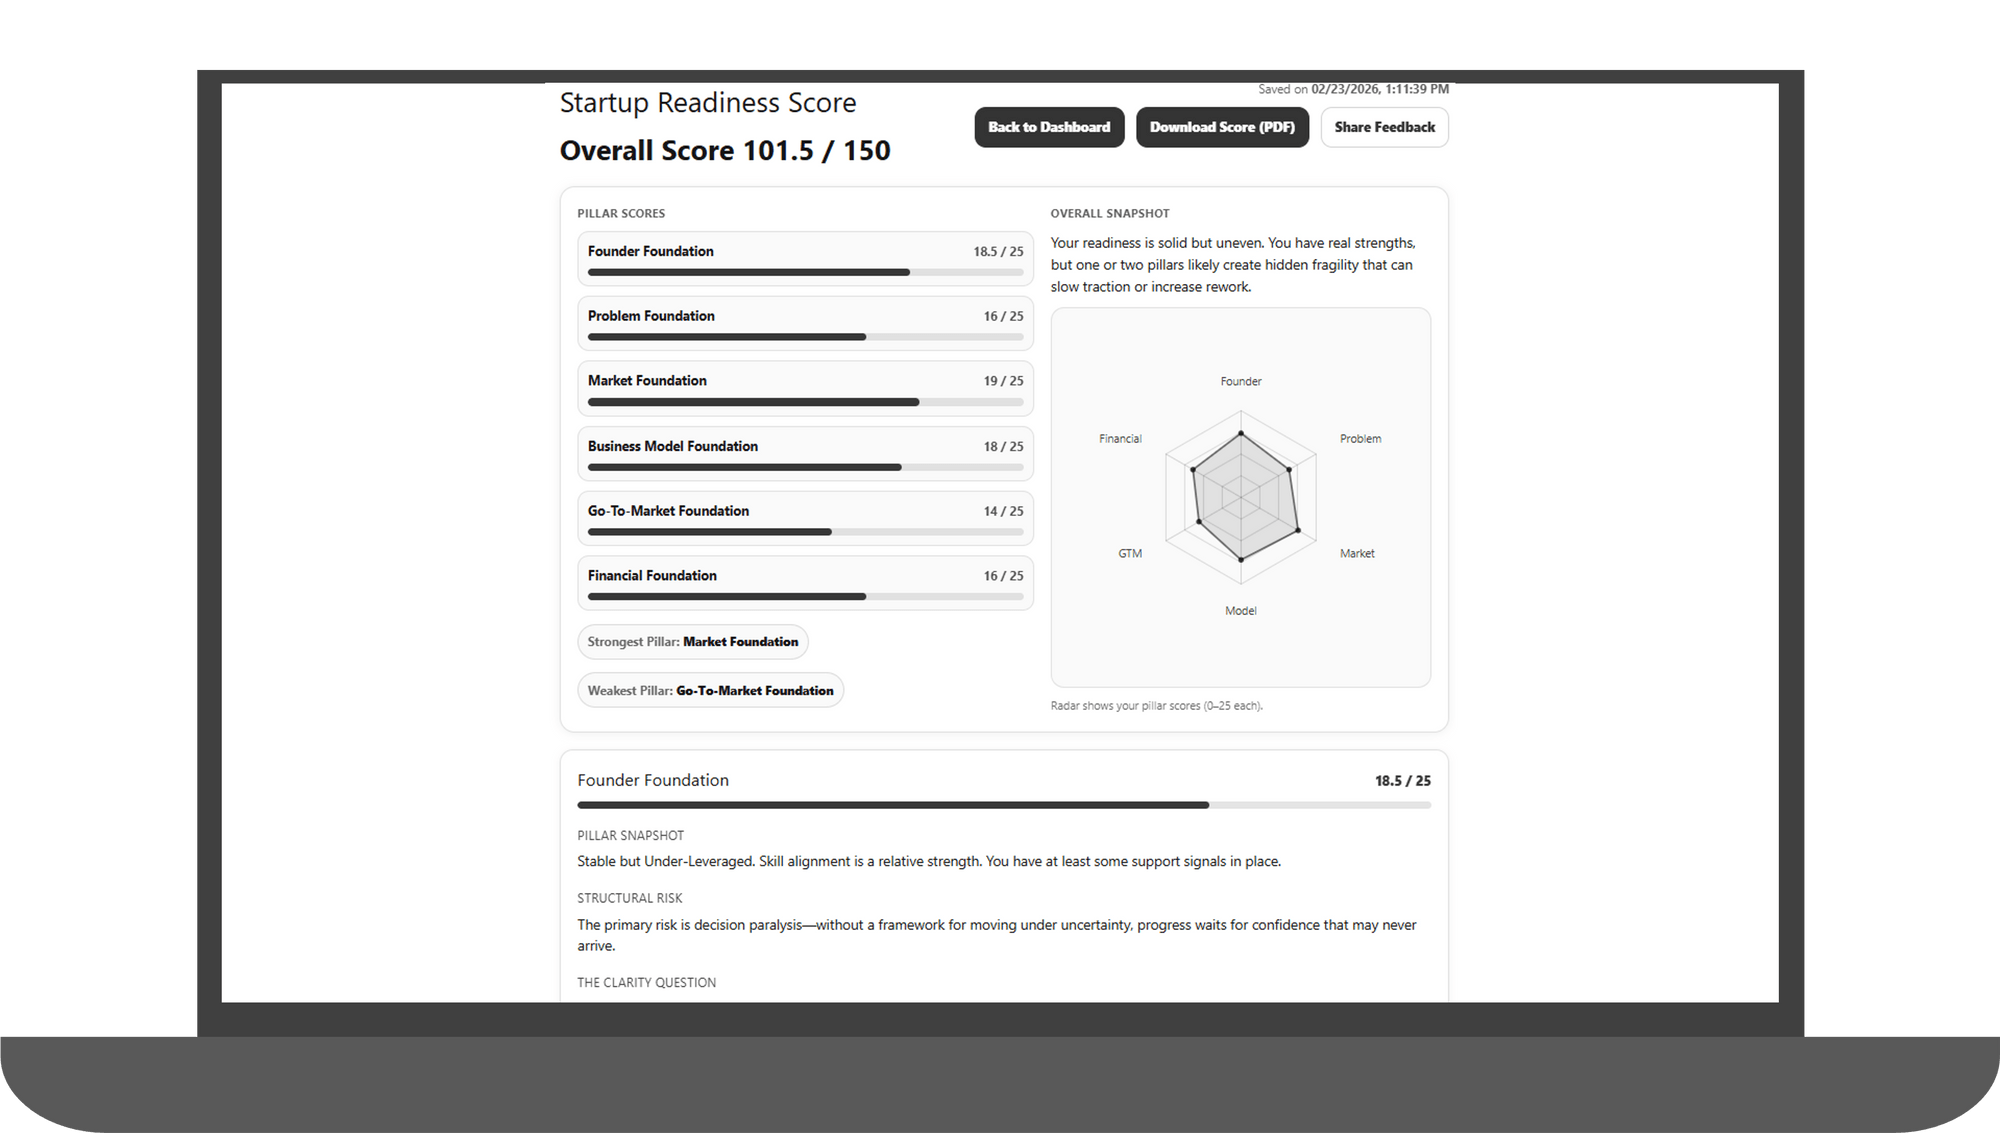Click the Strongest Pillar: Market Foundation chip
The width and height of the screenshot is (2000, 1133).
pyautogui.click(x=693, y=641)
